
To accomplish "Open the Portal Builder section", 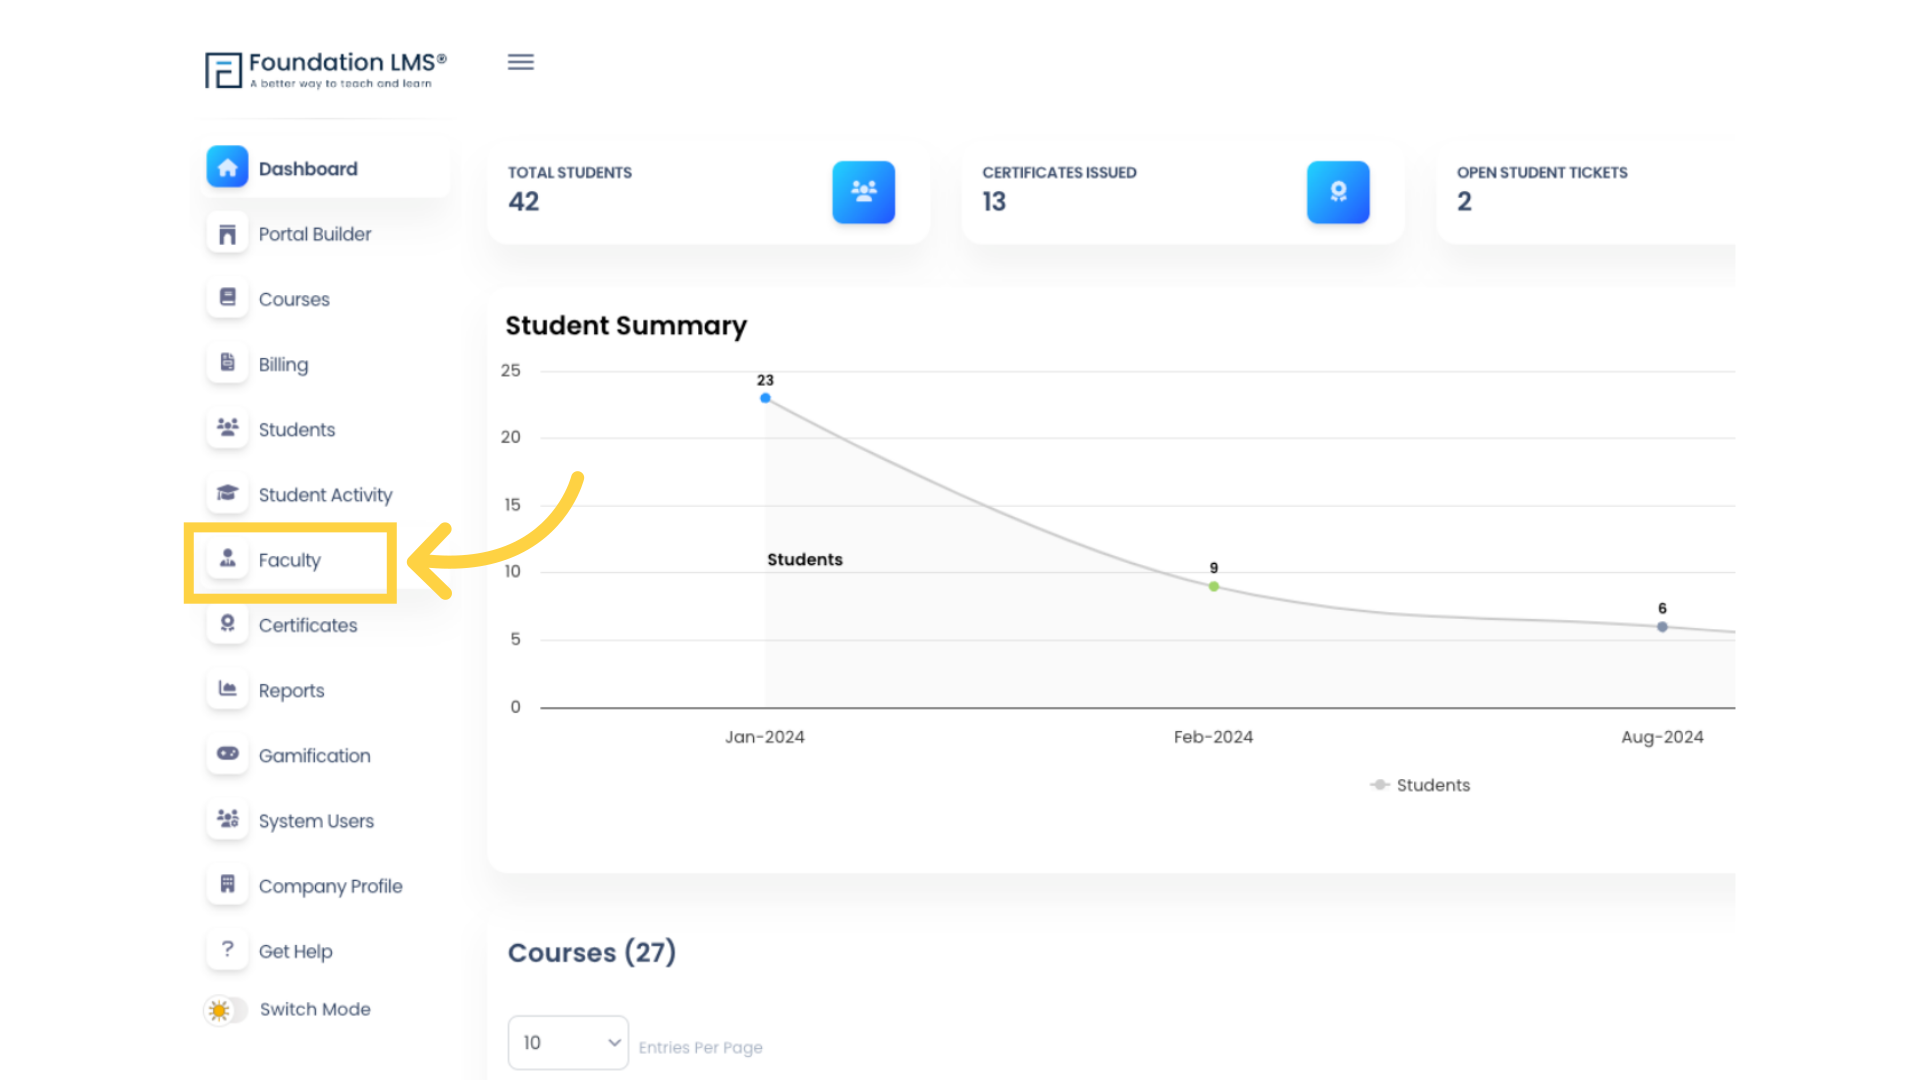I will click(x=315, y=233).
